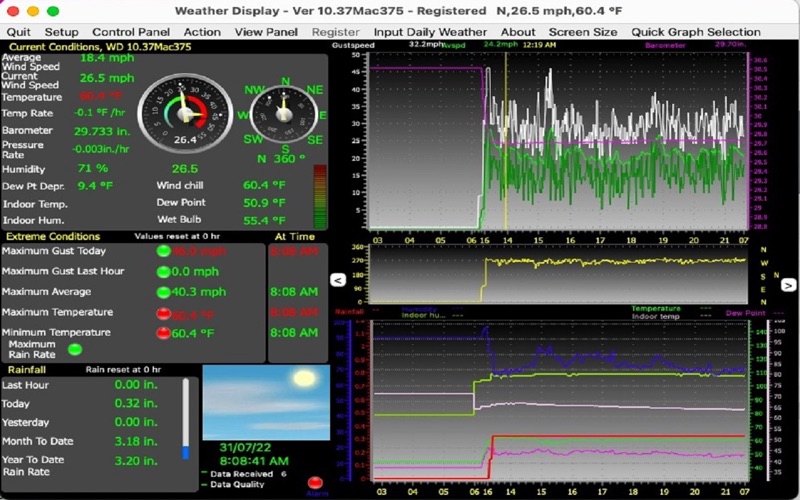800x500 pixels.
Task: Click the red light beside Minimum Temperature
Action: 163,333
